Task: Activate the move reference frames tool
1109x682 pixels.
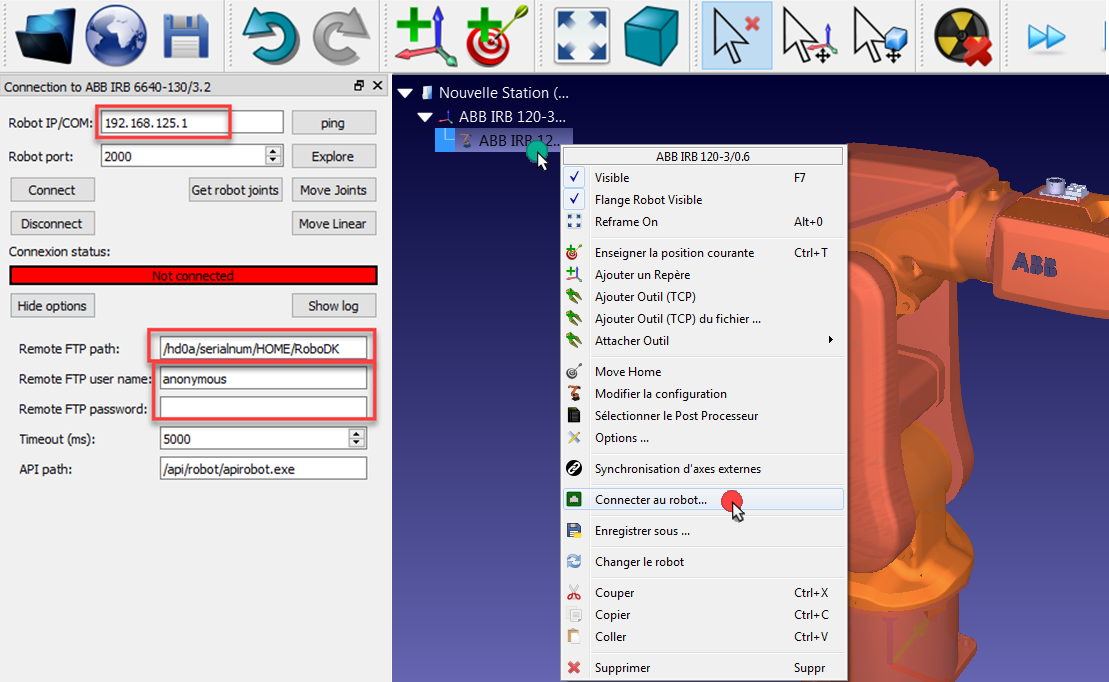Action: pyautogui.click(x=810, y=36)
